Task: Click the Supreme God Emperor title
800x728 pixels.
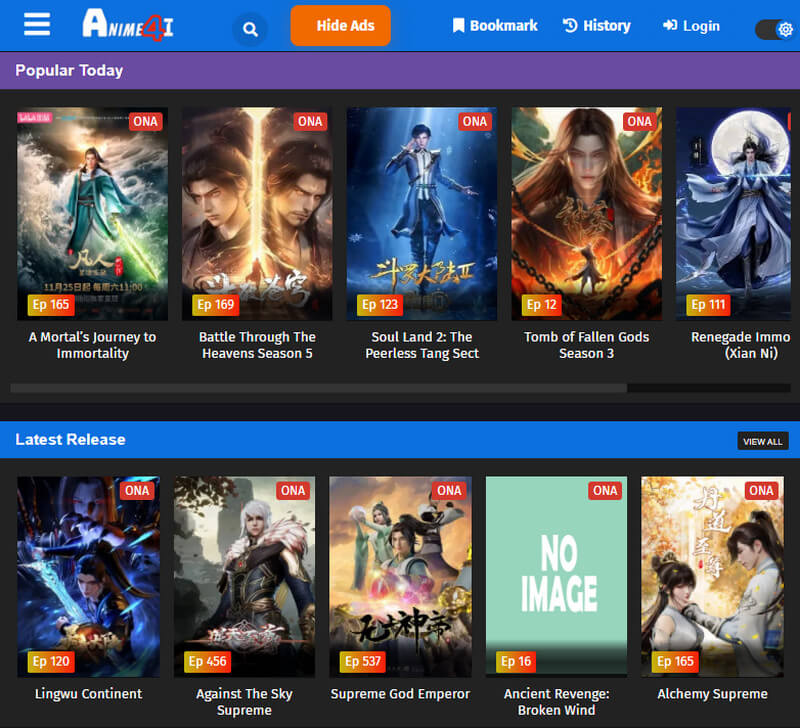Action: [x=401, y=694]
